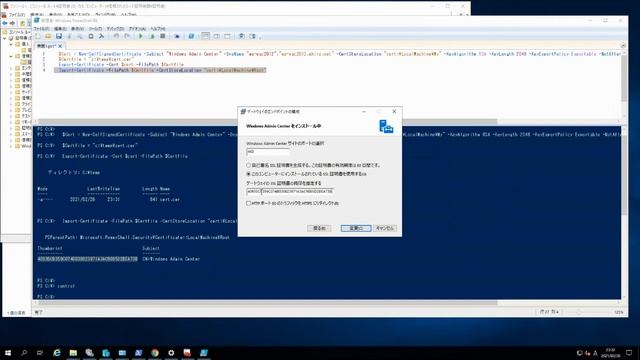Screen dimensions: 640x360
Task: Open the デバッグ menu in PowerShell ISE
Action: [x=116, y=29]
